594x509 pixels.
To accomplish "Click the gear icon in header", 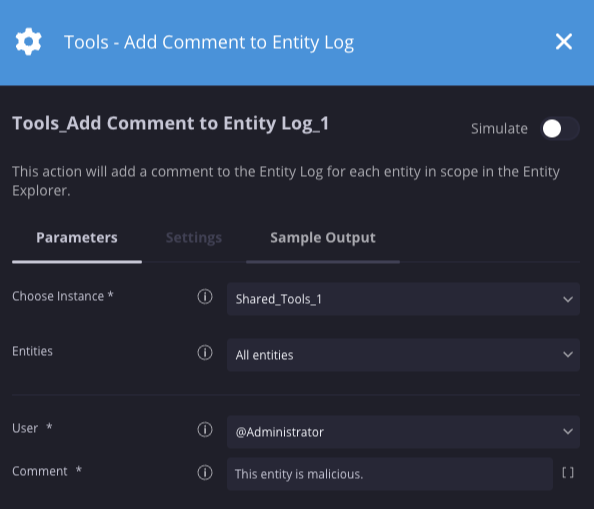I will click(x=28, y=42).
